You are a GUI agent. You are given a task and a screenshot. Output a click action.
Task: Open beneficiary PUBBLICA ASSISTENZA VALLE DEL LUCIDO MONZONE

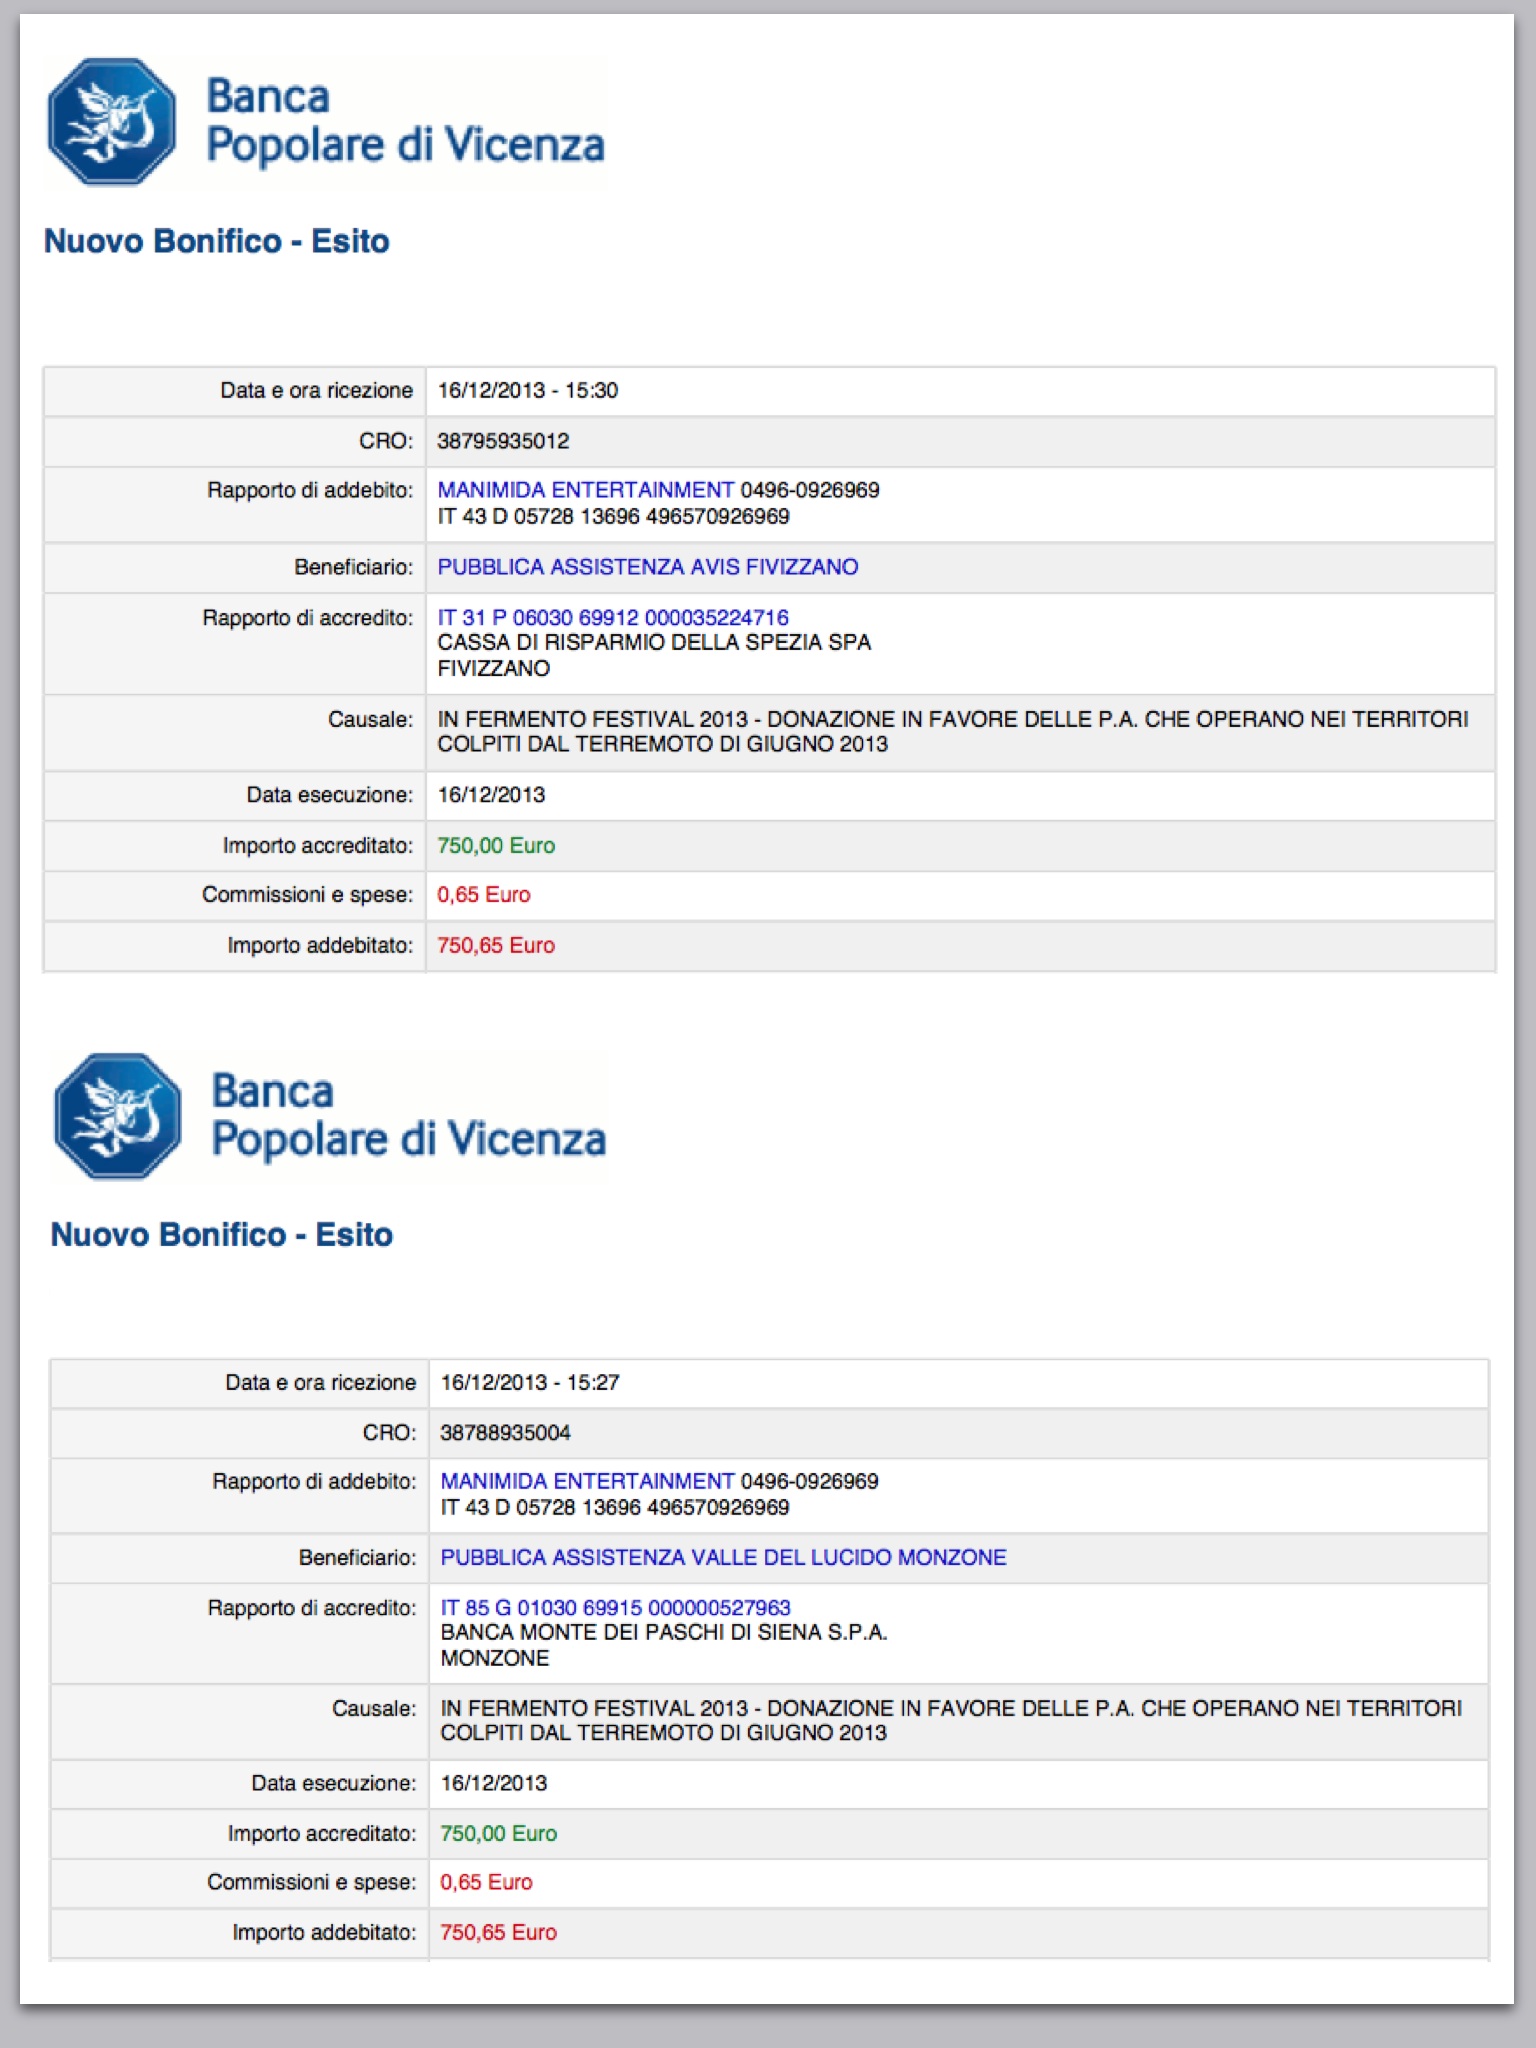click(x=724, y=1557)
